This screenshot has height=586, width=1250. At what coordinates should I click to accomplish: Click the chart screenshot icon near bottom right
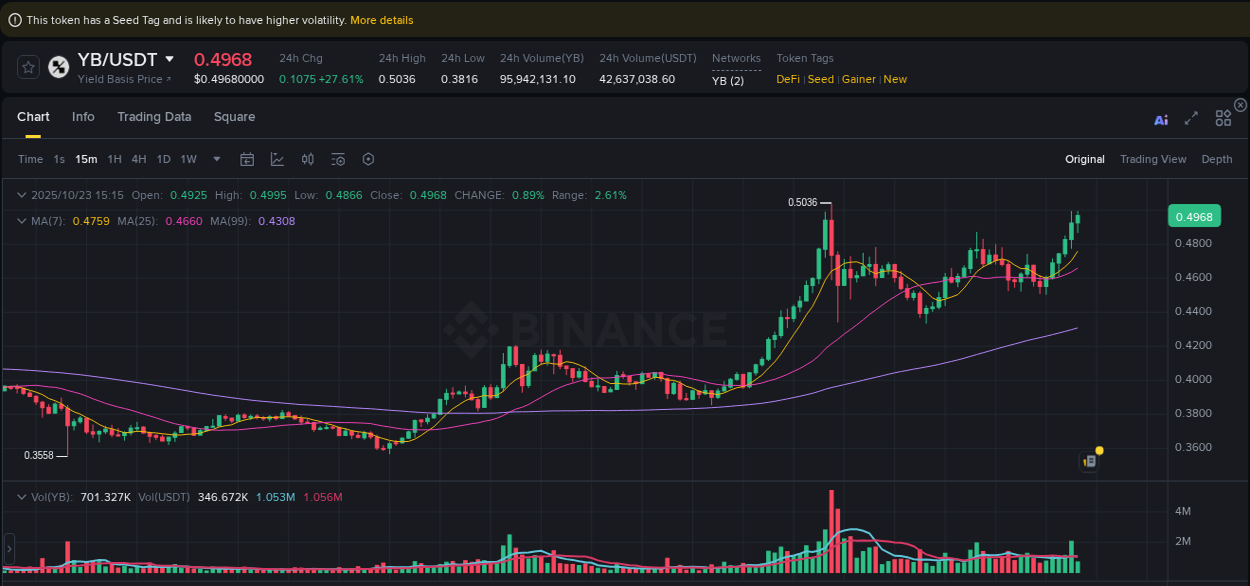tap(1090, 461)
